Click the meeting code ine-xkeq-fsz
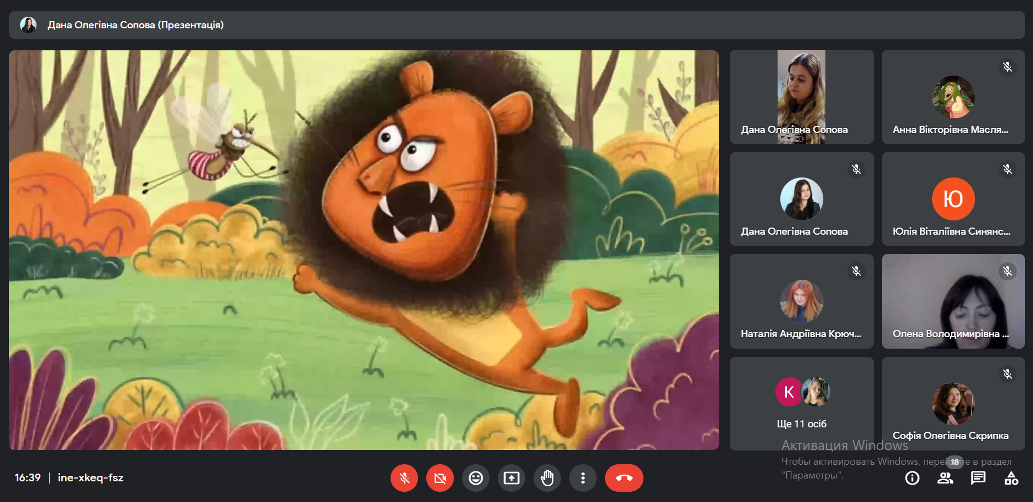Image resolution: width=1033 pixels, height=502 pixels. click(90, 478)
